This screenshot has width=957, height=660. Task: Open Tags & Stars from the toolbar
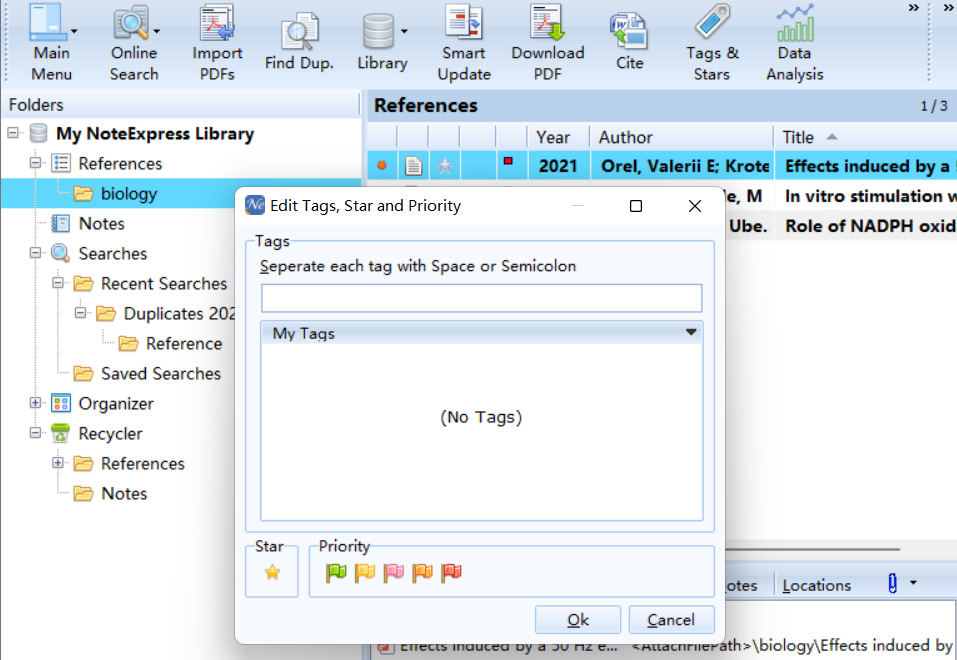712,43
